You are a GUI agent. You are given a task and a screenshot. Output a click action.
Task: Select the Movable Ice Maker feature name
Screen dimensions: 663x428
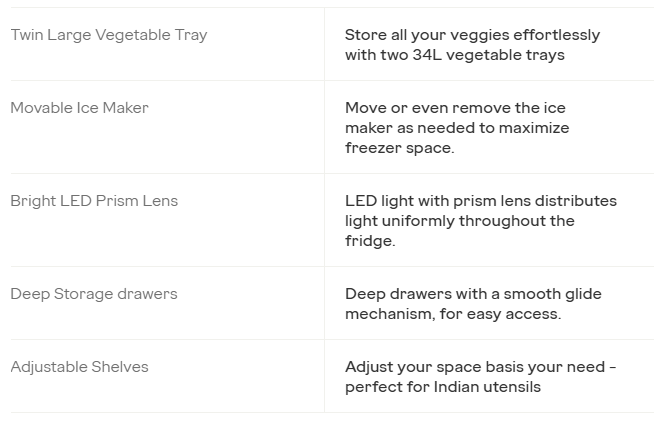point(79,108)
